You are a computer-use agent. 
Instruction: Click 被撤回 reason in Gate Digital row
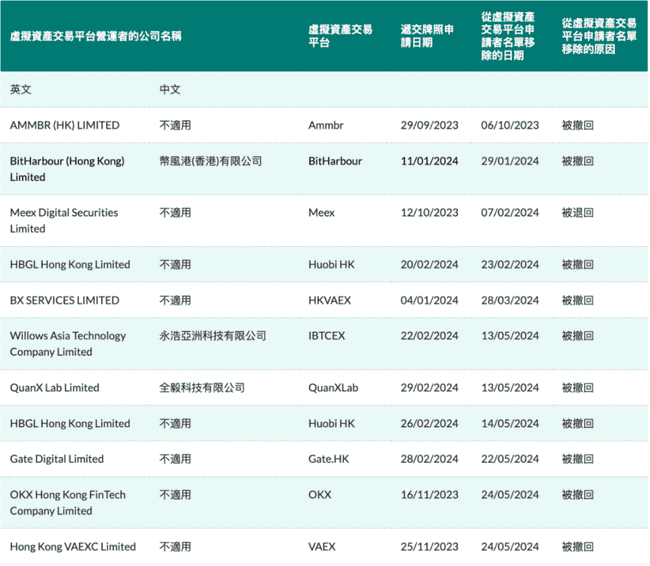pos(578,459)
